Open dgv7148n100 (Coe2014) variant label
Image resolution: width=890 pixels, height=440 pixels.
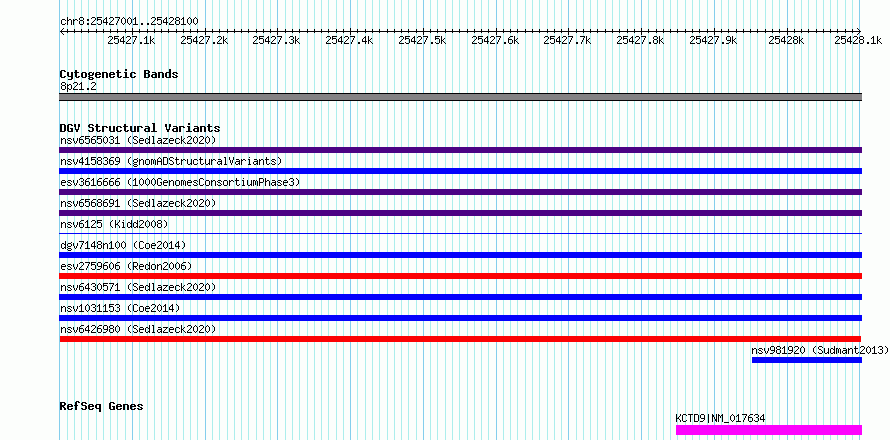(123, 245)
